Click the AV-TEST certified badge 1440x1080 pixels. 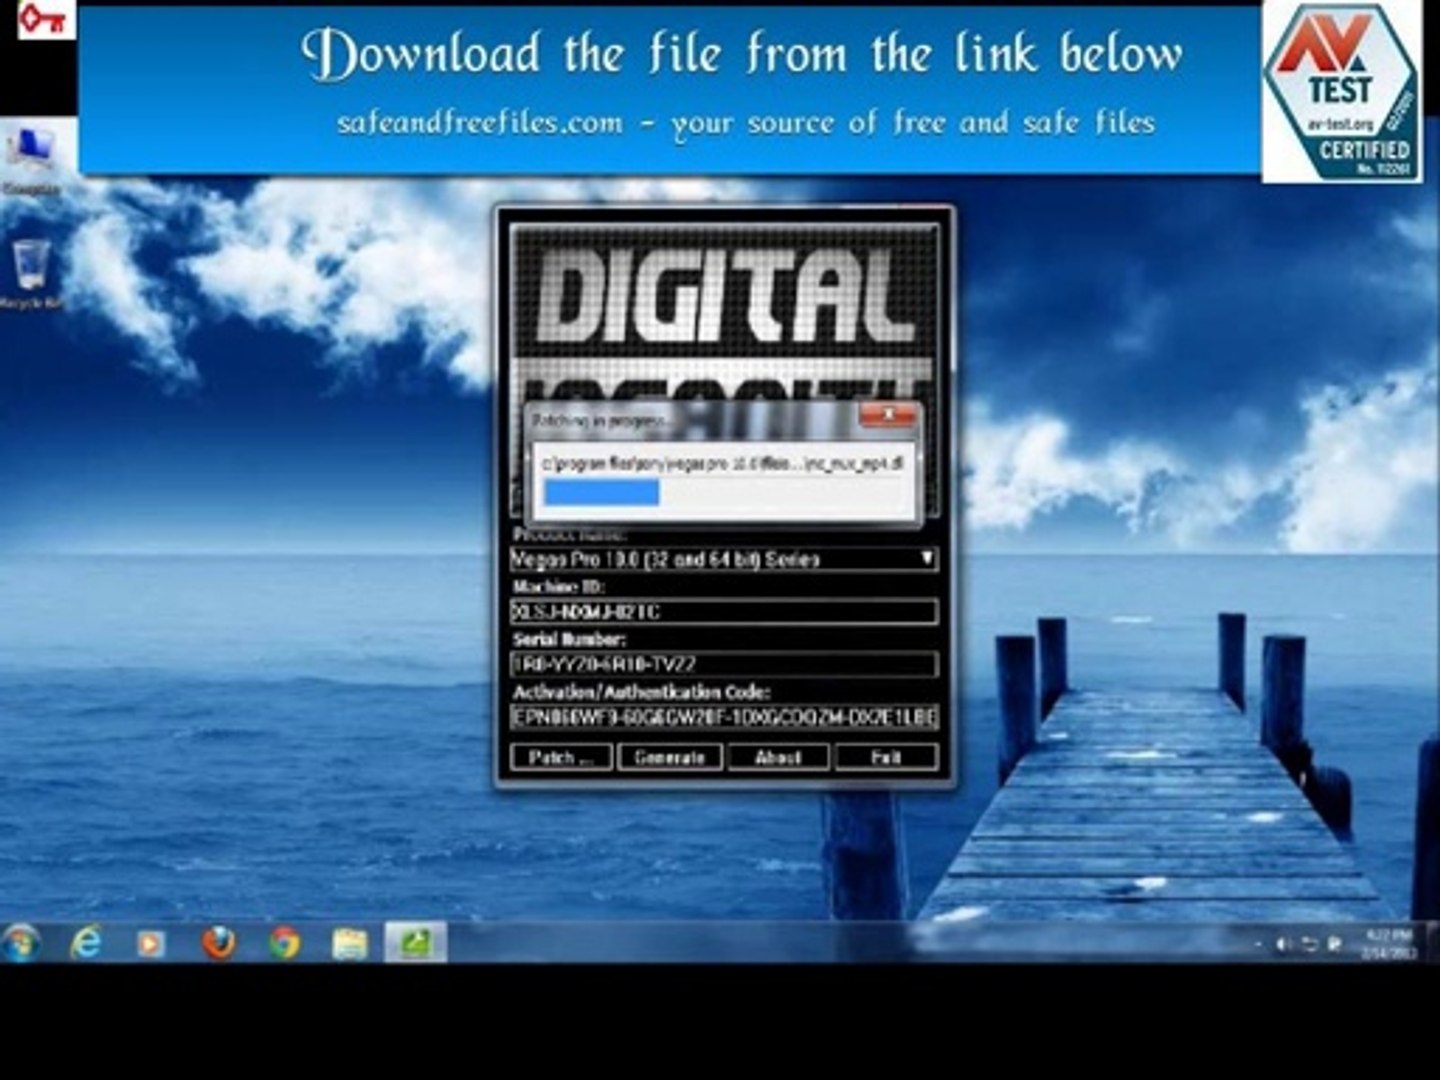[1341, 92]
